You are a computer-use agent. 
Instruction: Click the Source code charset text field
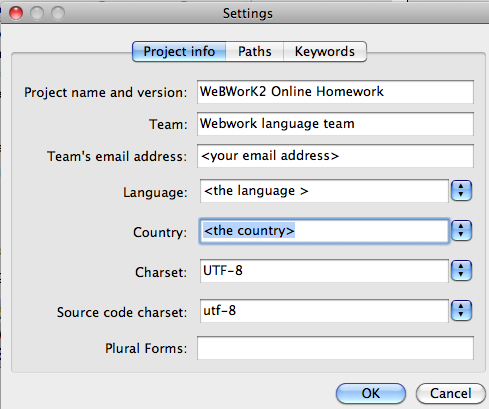(x=324, y=311)
